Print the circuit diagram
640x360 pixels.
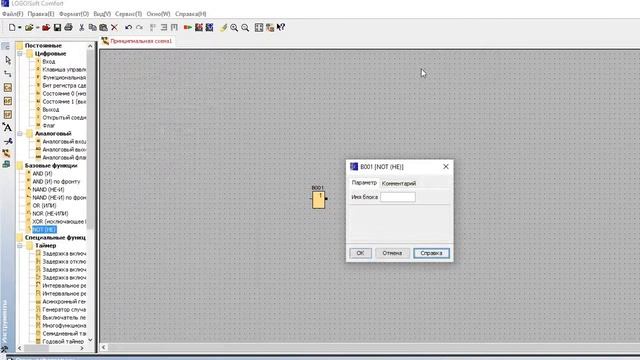coord(68,27)
